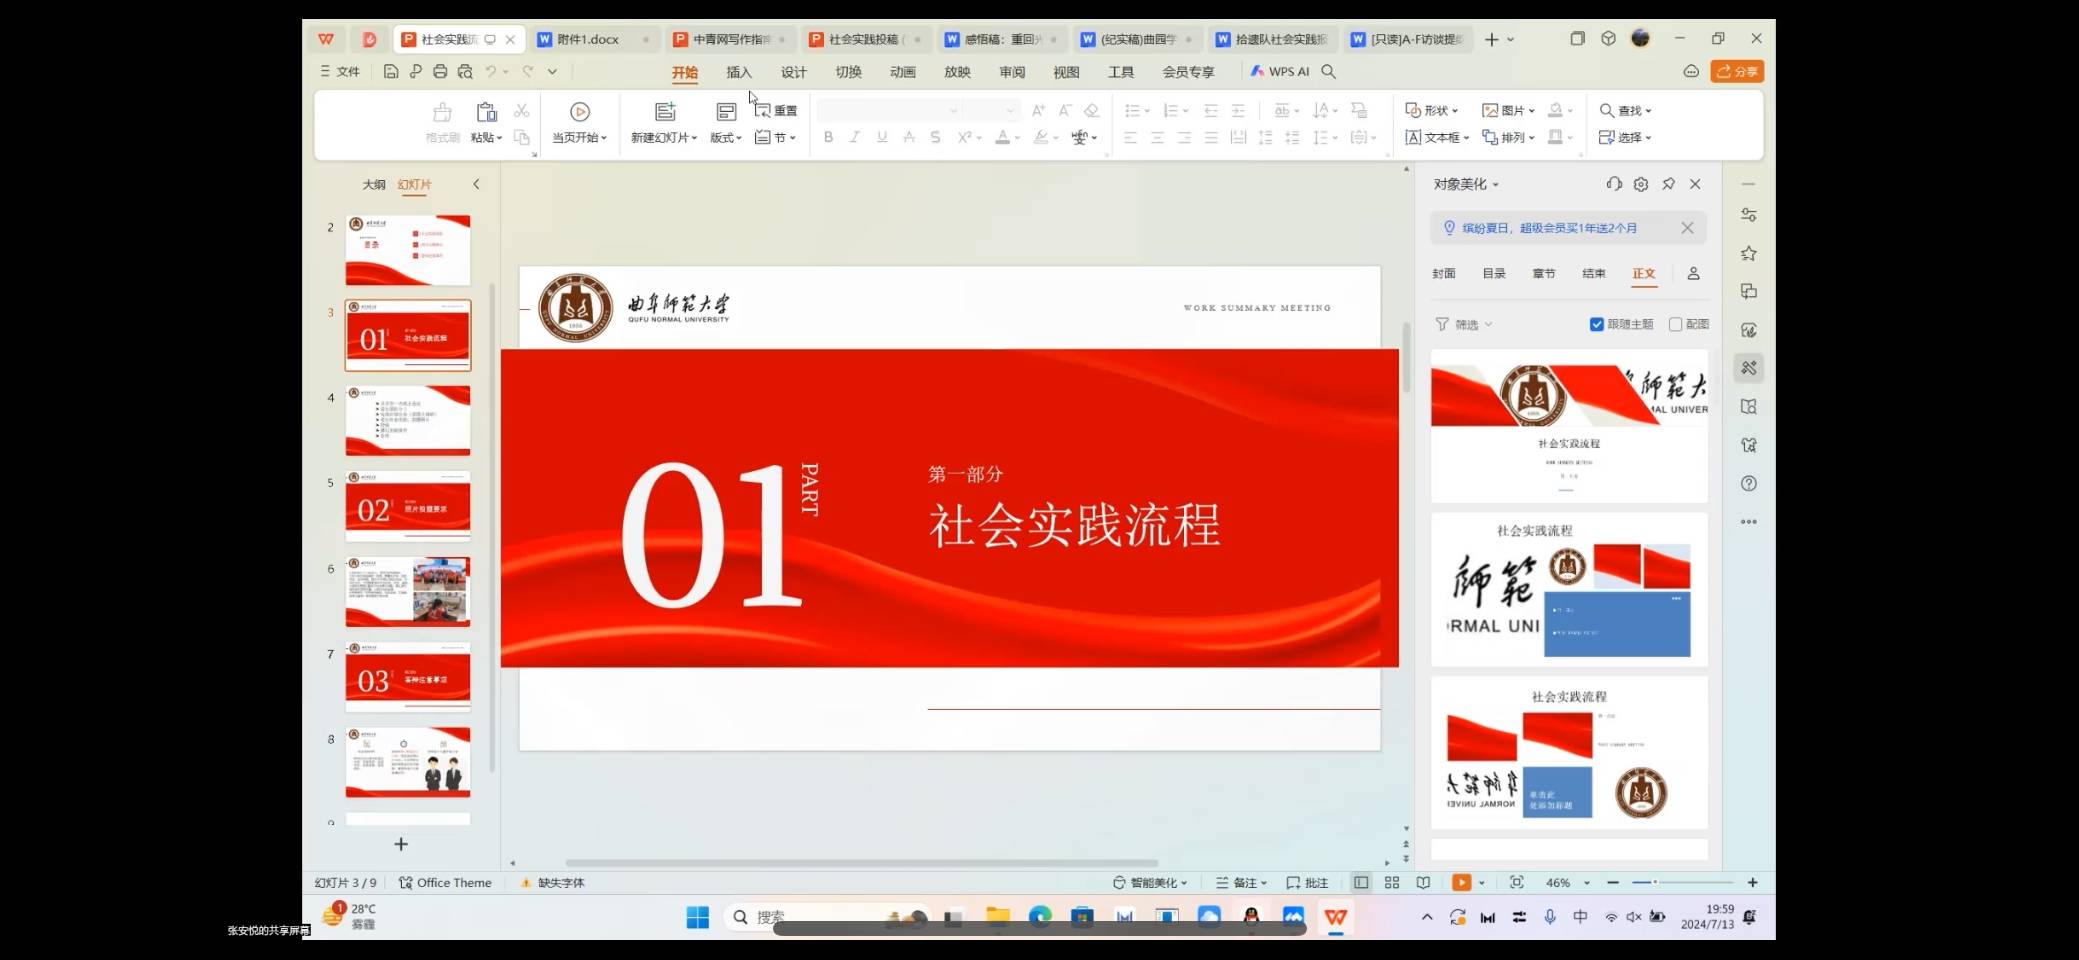Start slideshow with orange play button

click(x=1461, y=883)
